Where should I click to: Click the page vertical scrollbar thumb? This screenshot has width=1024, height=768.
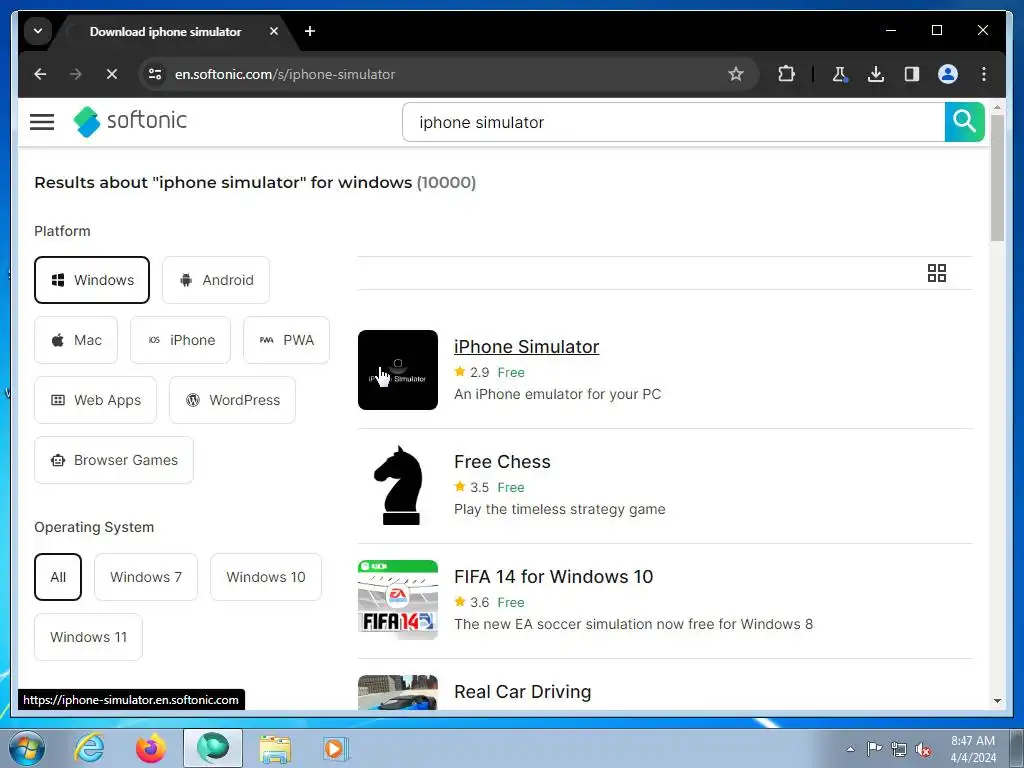pos(997,178)
